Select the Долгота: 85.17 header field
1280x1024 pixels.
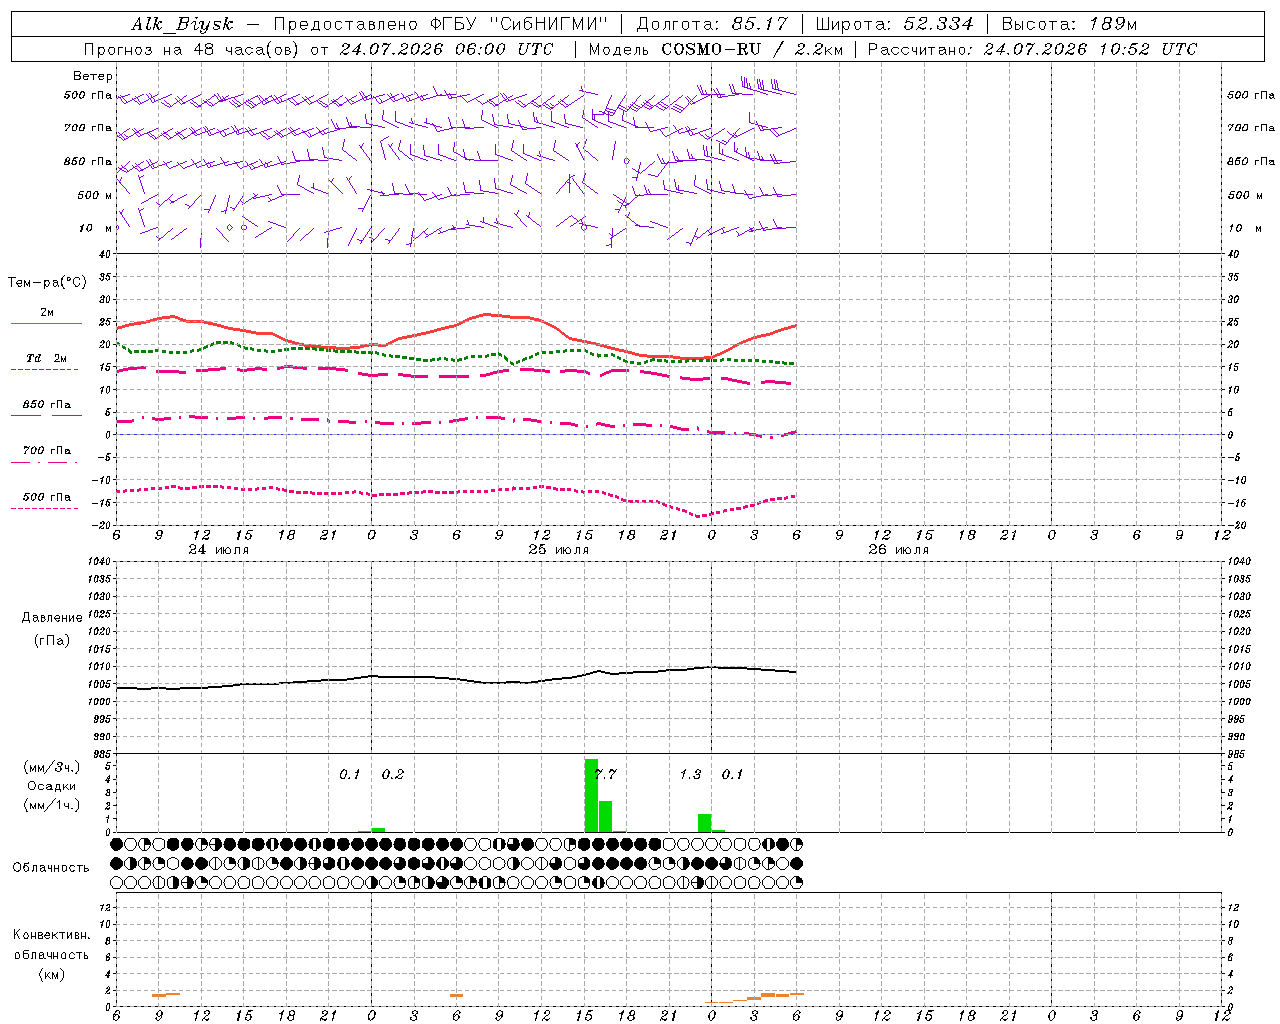coord(712,24)
